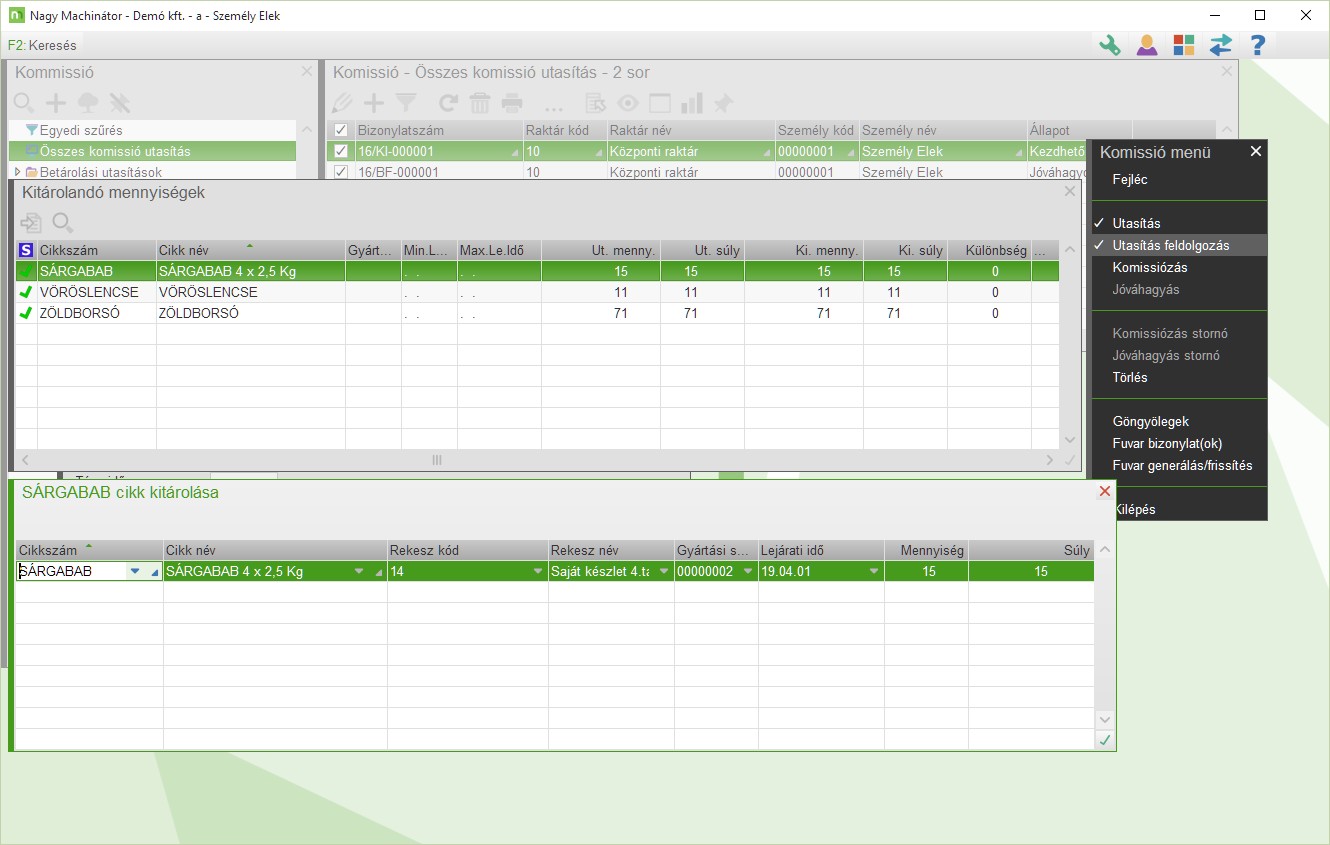Close the Kitárolandó mennyiségek panel
The height and width of the screenshot is (845, 1330).
click(1070, 191)
